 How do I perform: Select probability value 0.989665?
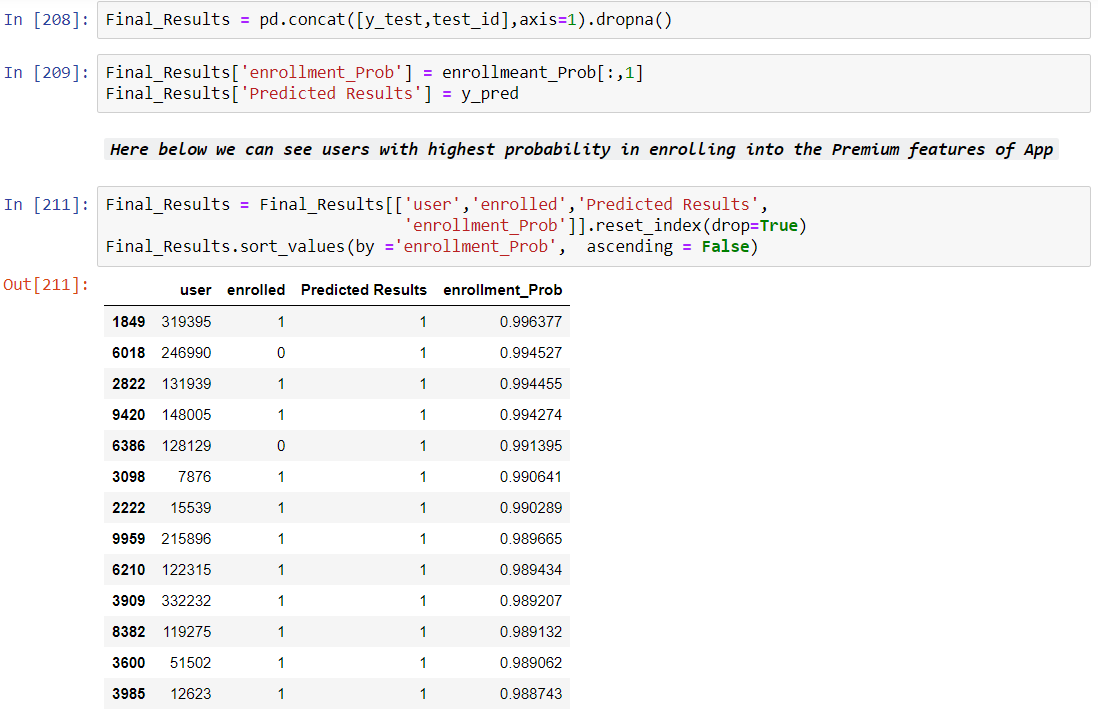point(531,539)
